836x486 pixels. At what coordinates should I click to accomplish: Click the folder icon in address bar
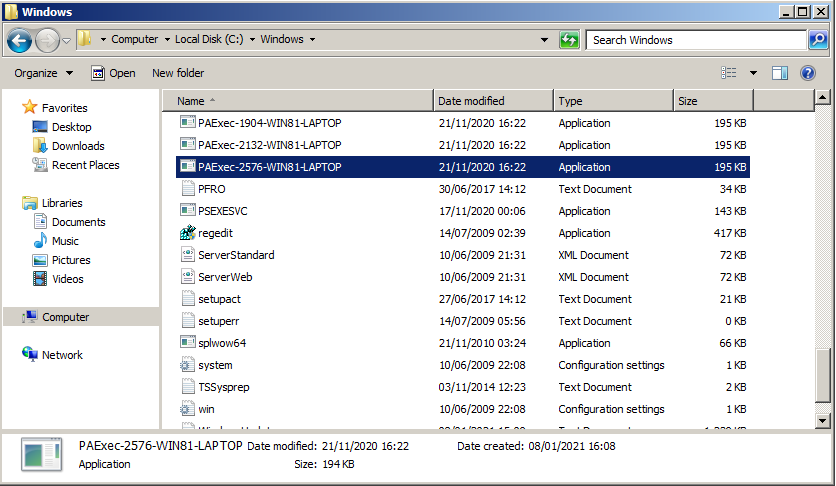[84, 39]
